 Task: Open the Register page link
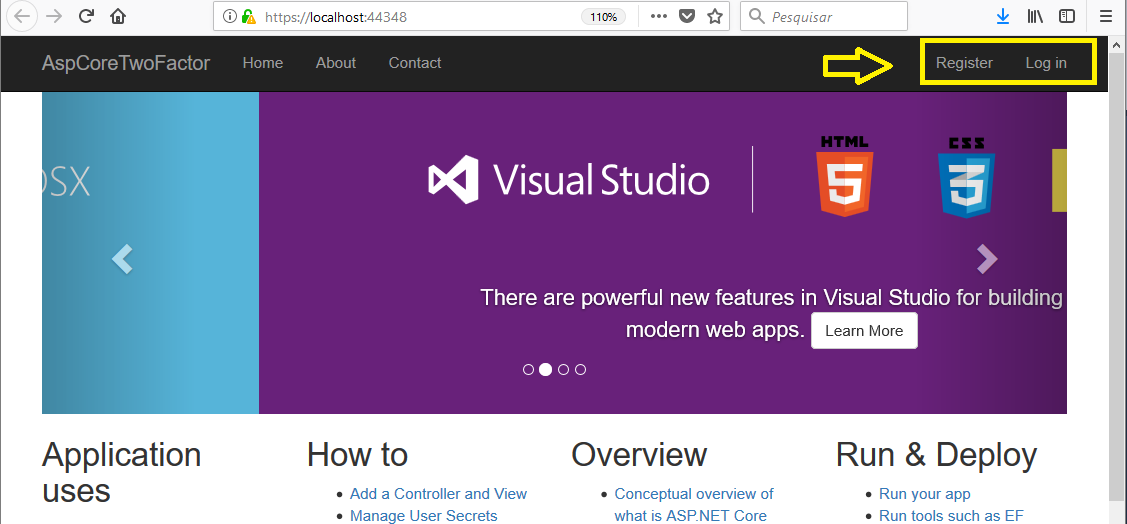tap(964, 63)
